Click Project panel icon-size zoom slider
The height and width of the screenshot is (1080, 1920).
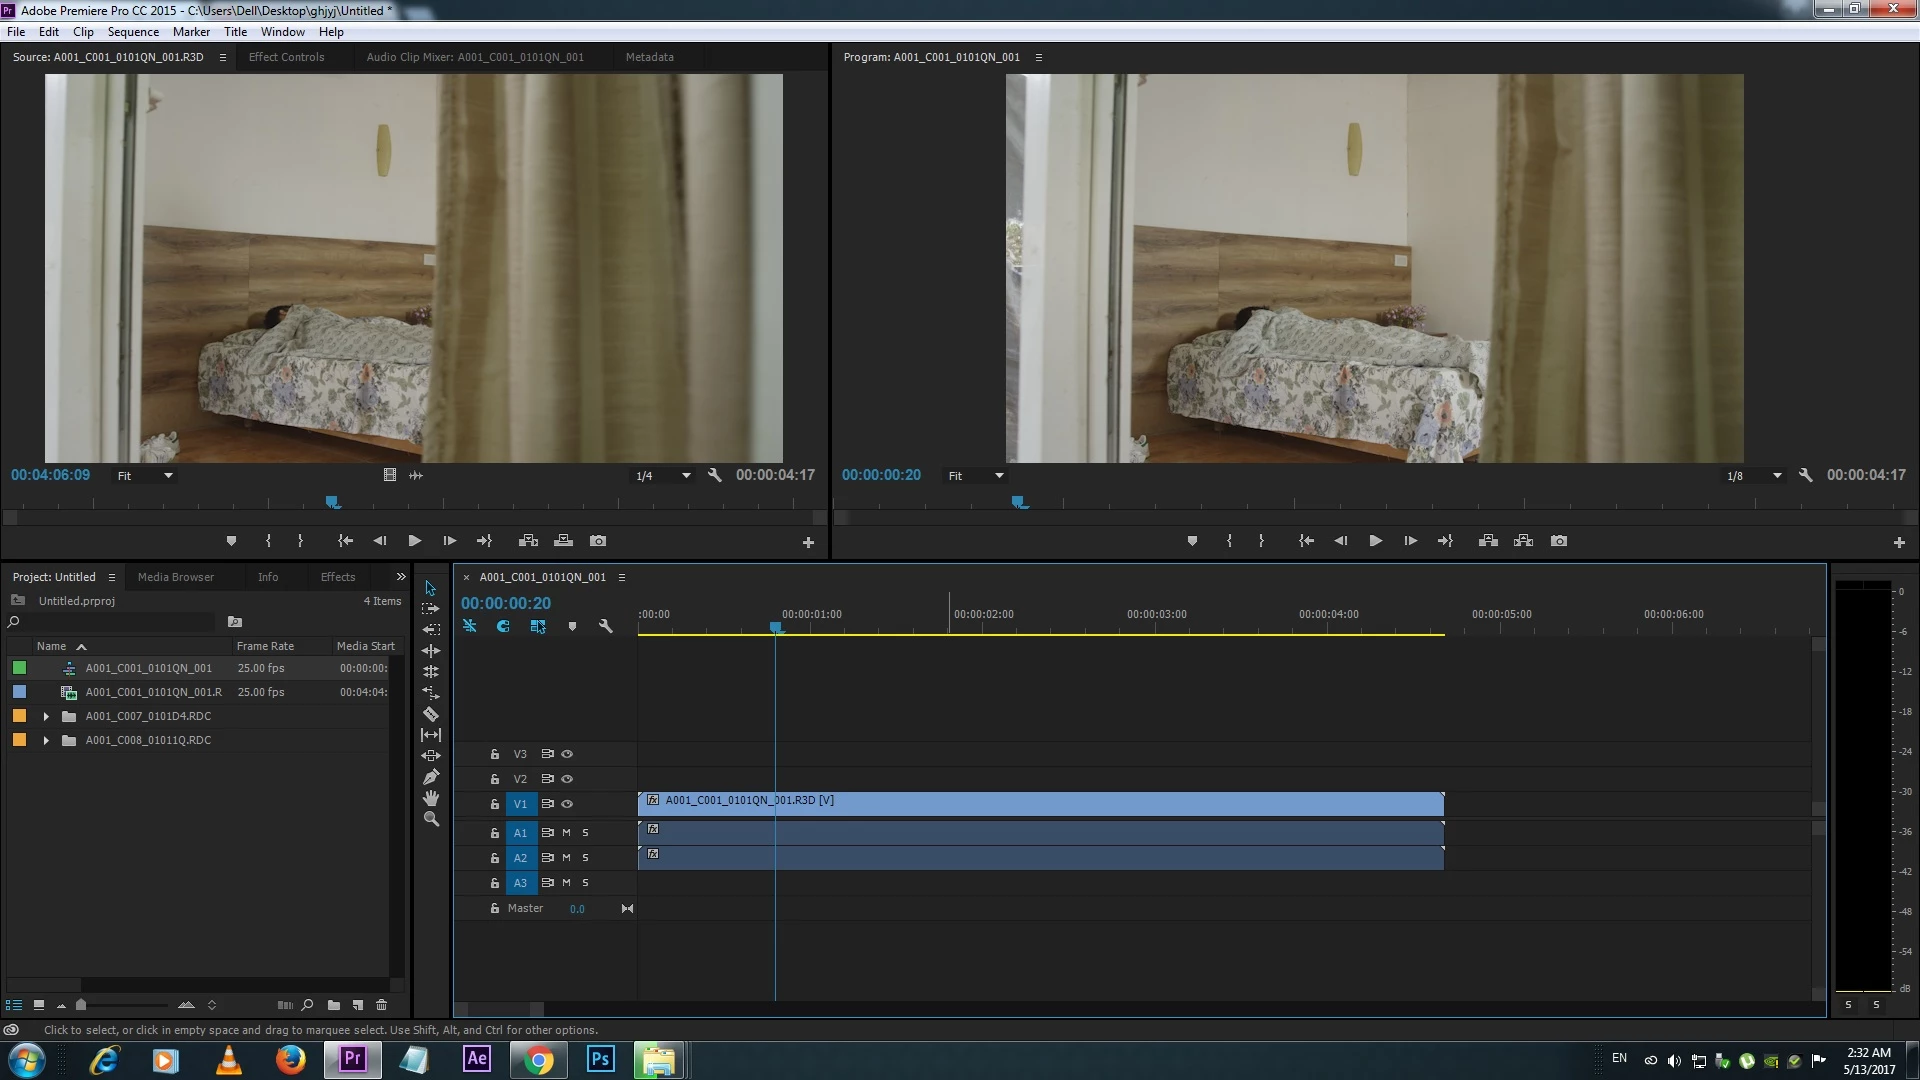[x=82, y=1005]
